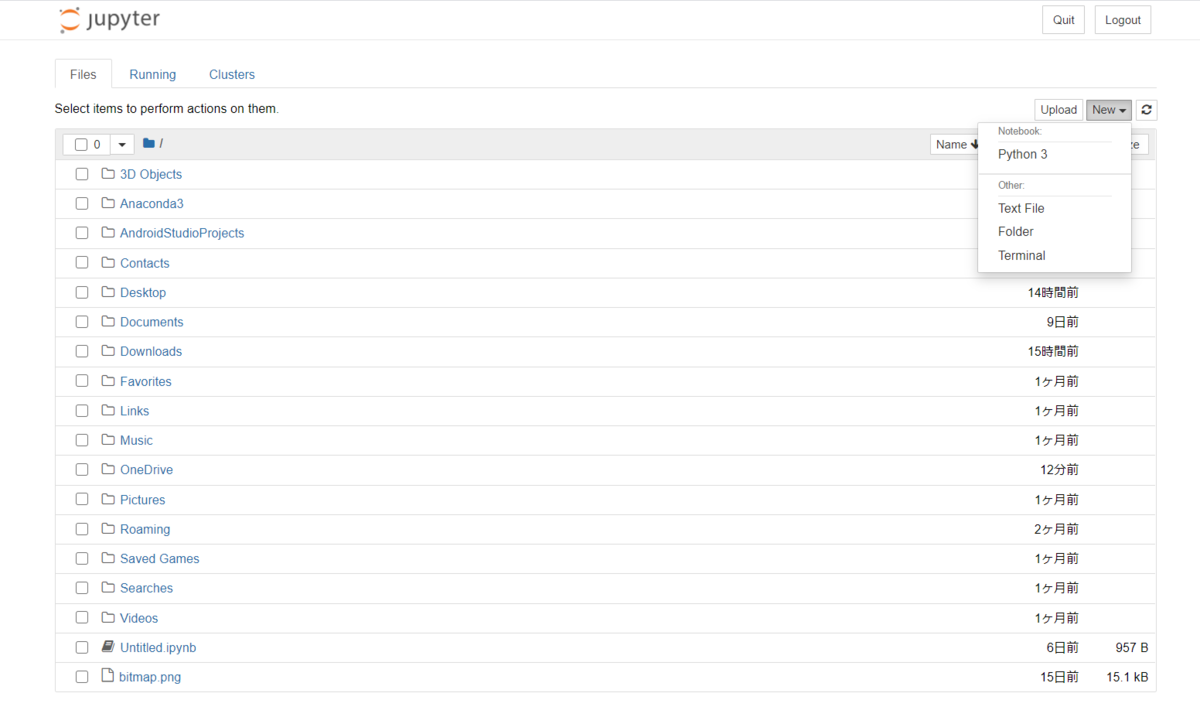Select the Files tab
The width and height of the screenshot is (1200, 717).
pos(83,74)
